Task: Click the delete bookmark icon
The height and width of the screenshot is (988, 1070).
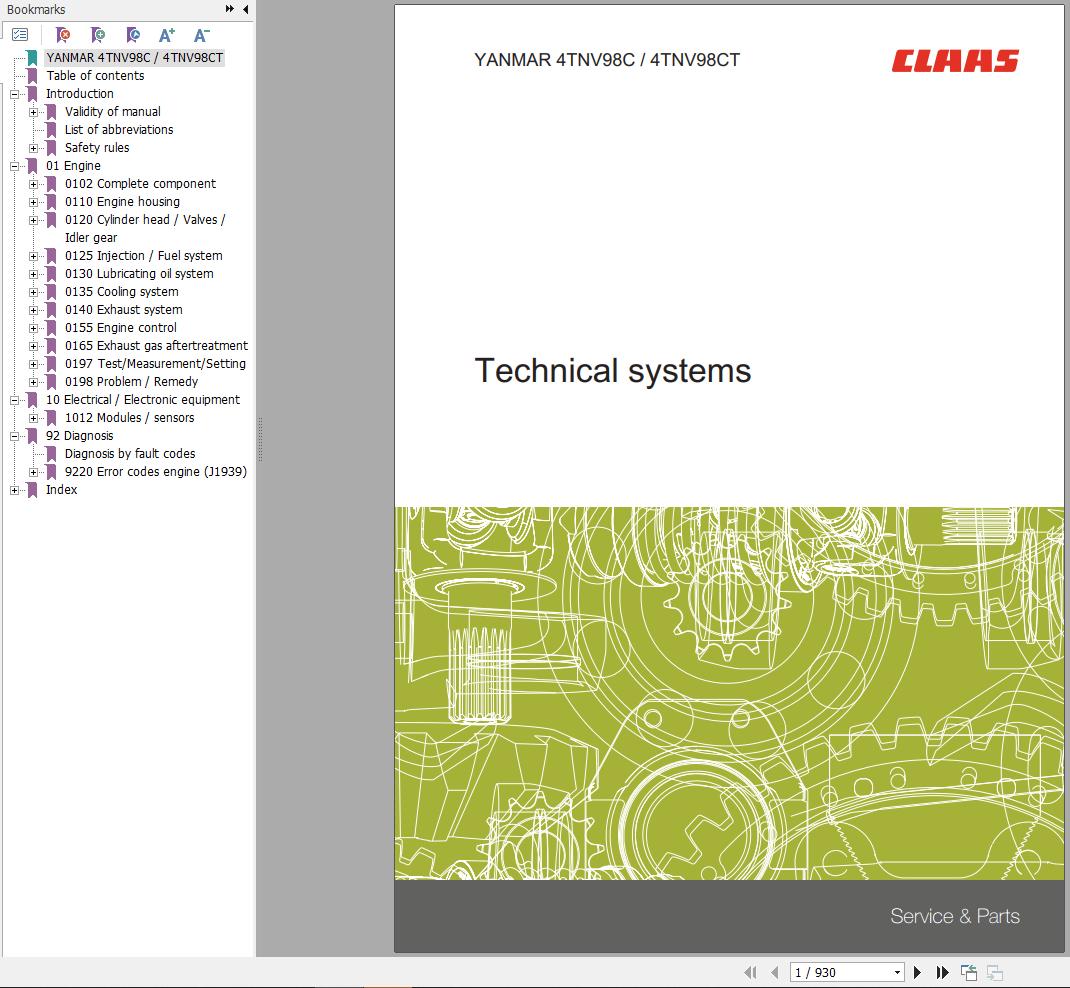Action: tap(63, 35)
